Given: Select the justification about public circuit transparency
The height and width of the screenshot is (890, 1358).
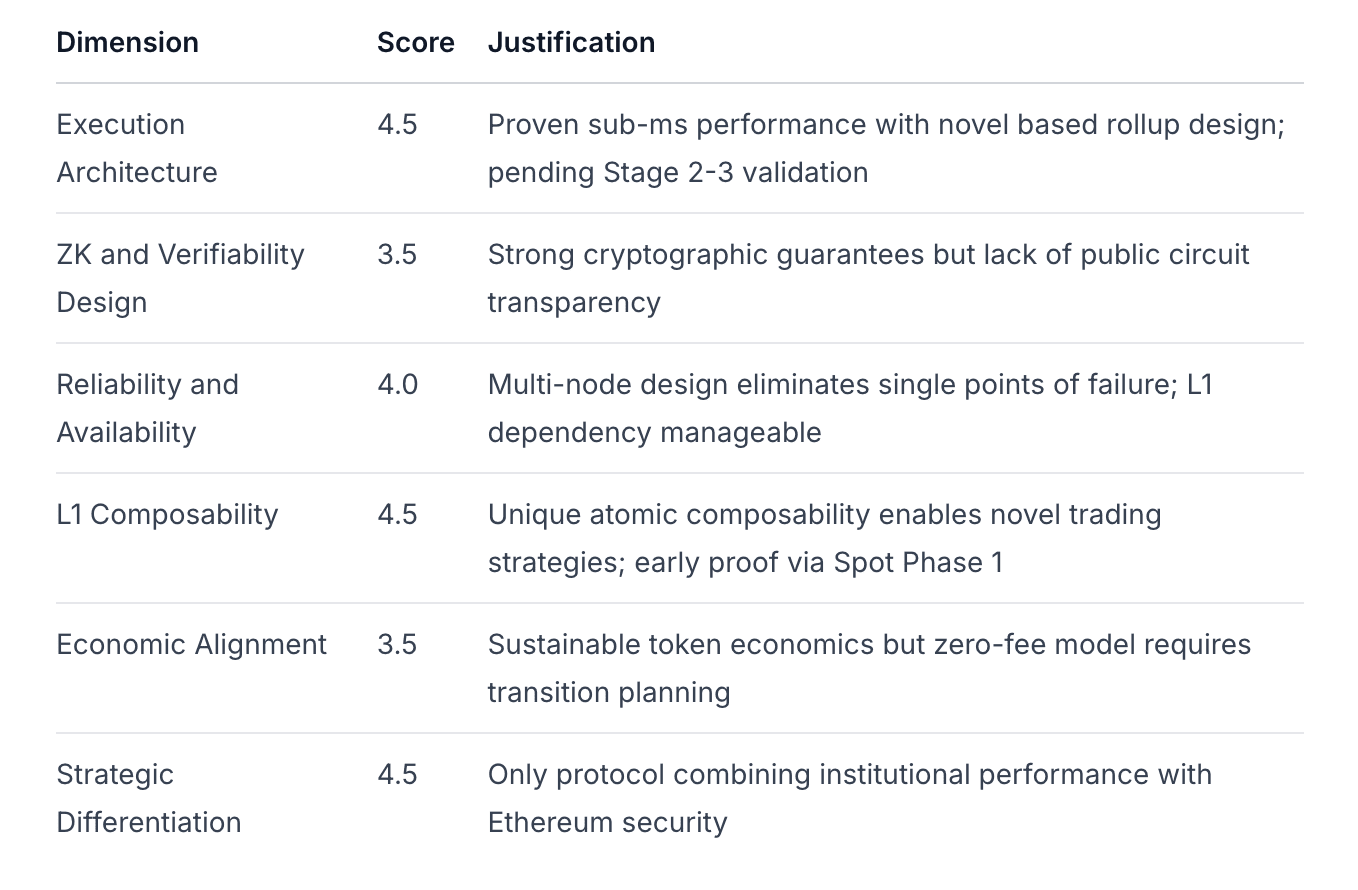Looking at the screenshot, I should [x=868, y=278].
